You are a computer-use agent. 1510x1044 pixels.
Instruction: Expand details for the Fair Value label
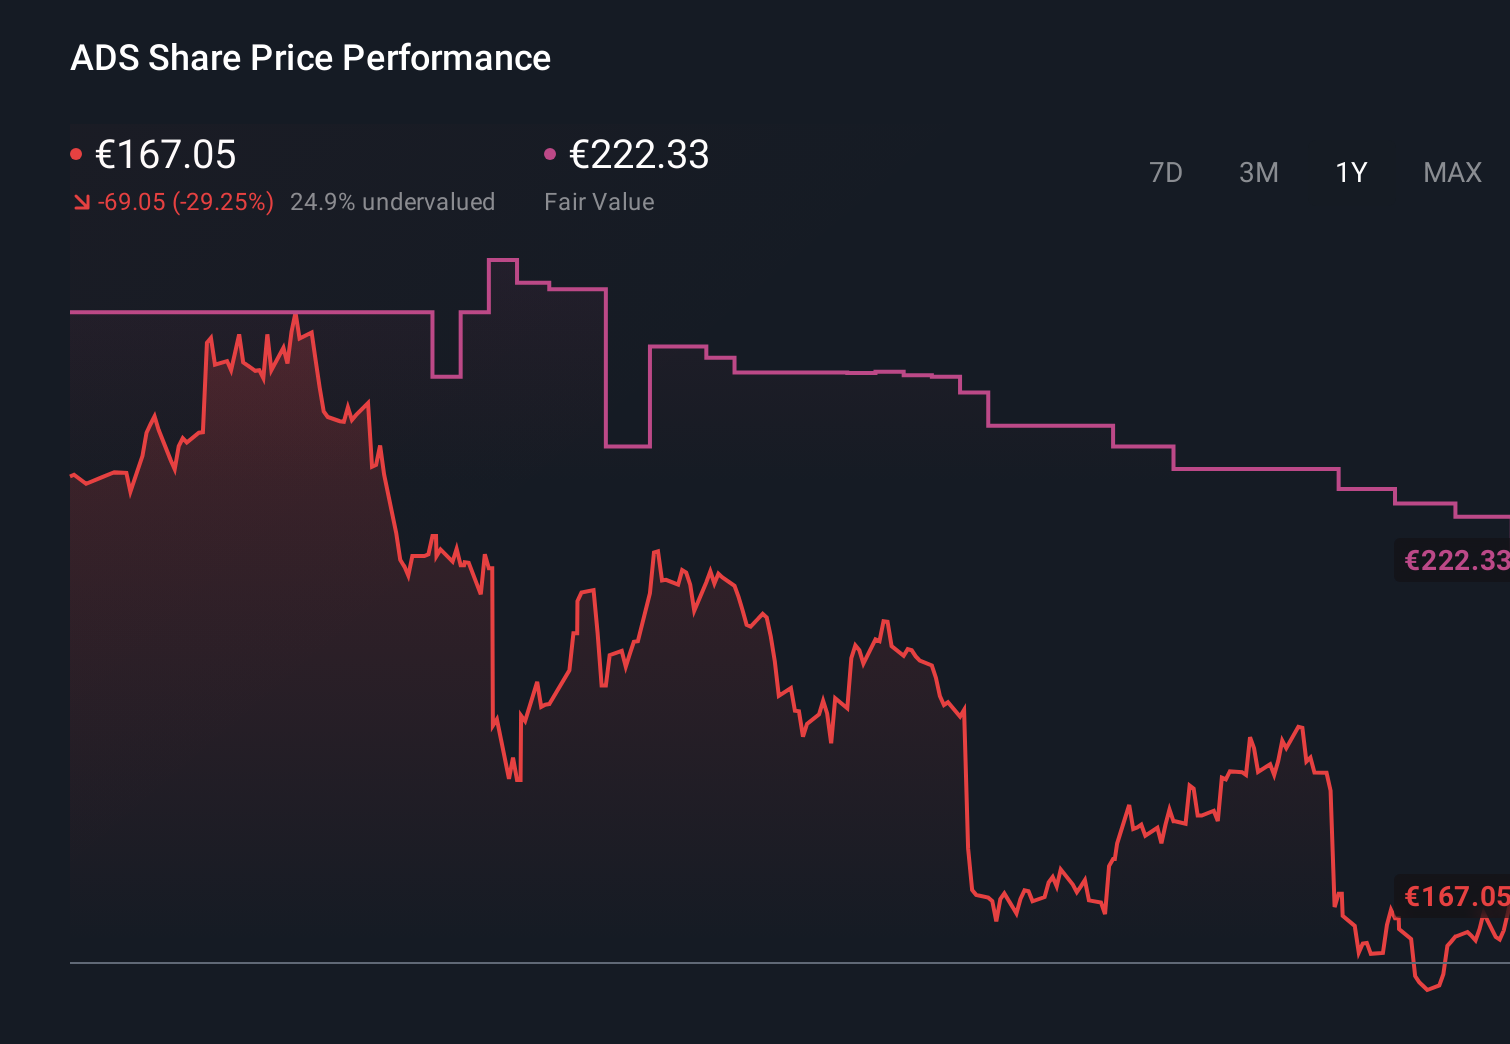tap(599, 201)
